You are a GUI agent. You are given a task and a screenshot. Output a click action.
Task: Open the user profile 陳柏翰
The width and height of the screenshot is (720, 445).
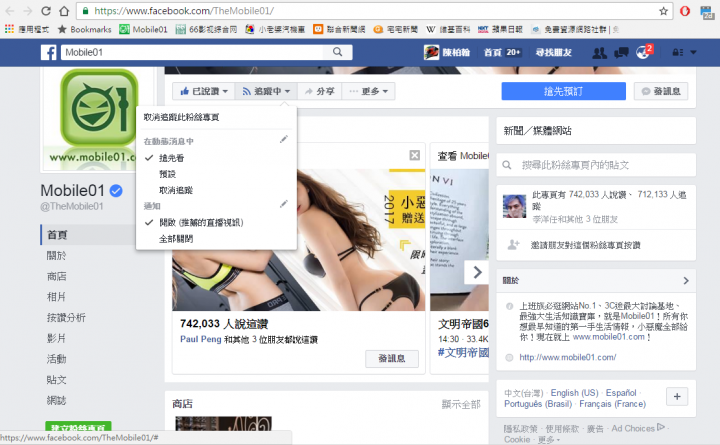point(447,52)
